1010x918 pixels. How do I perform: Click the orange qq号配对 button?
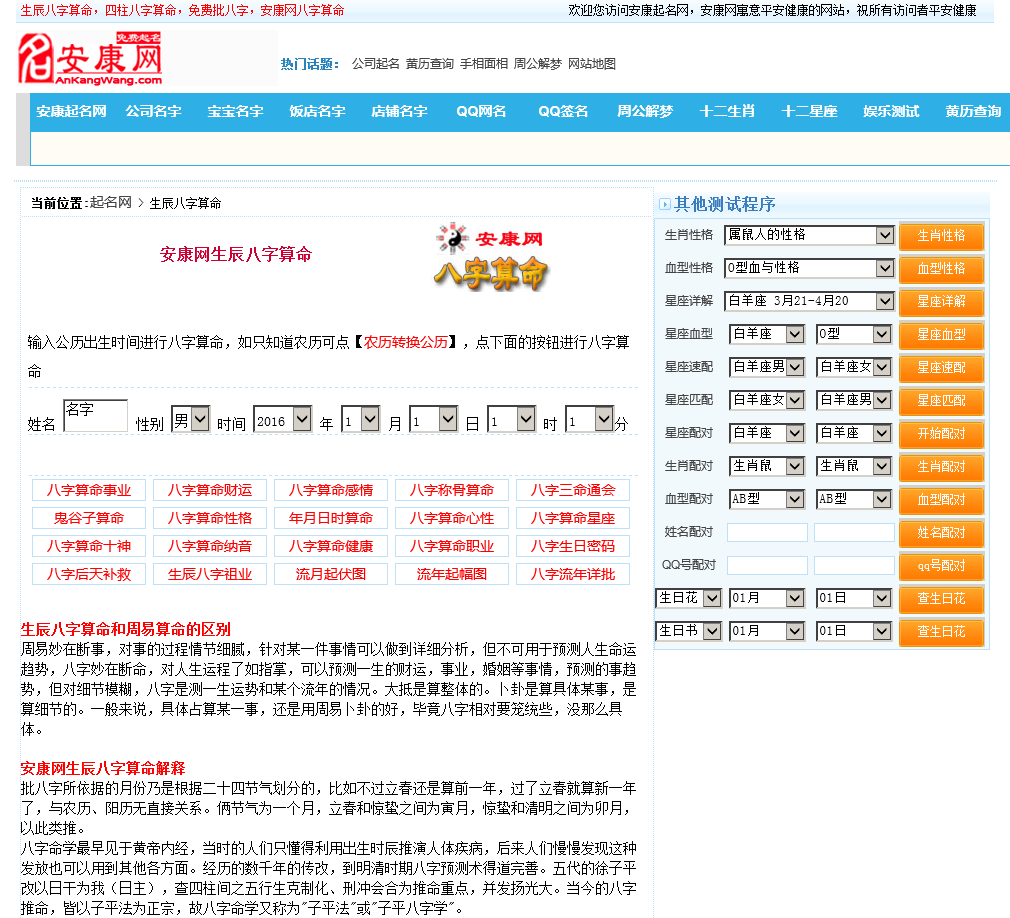(942, 566)
